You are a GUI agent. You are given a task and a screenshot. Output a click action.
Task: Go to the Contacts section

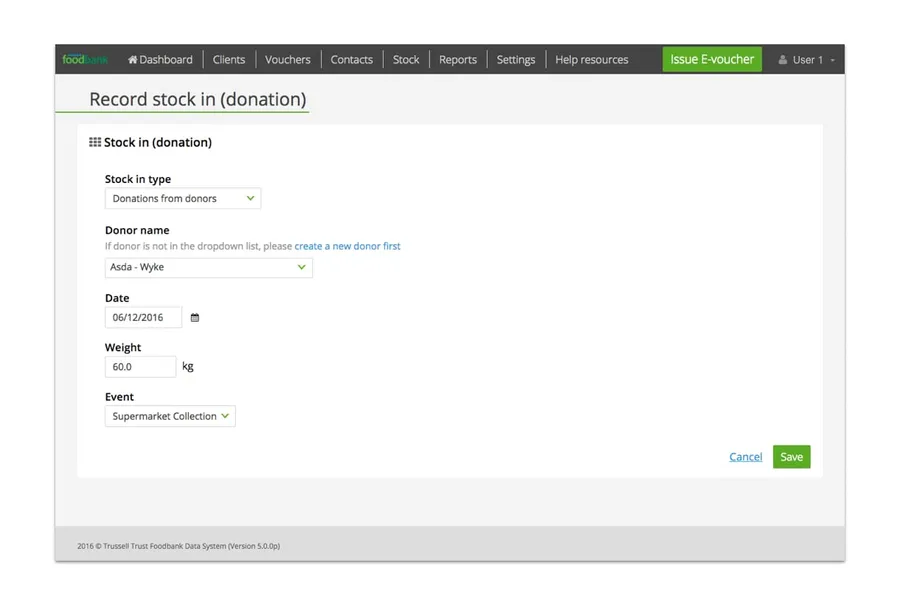(351, 59)
